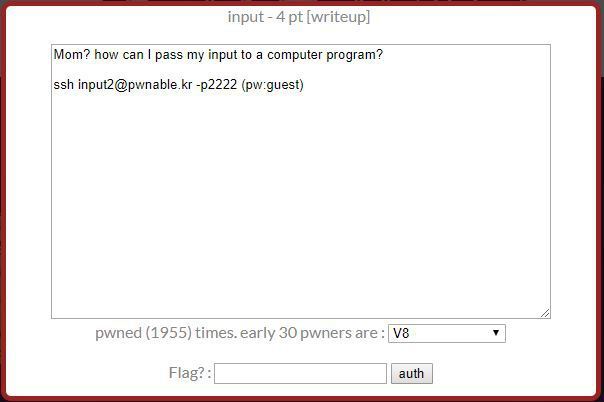Click the dropdown arrow beside V8
Image resolution: width=604 pixels, height=402 pixels.
tap(496, 333)
